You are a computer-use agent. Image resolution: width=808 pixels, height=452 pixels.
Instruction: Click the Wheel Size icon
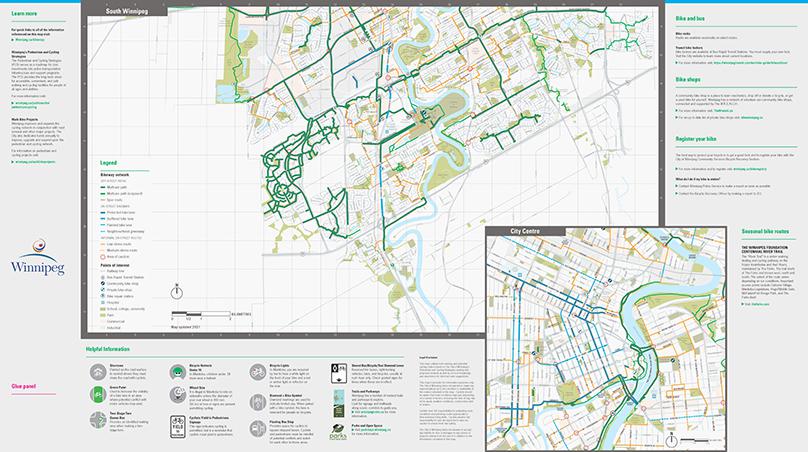pos(177,391)
